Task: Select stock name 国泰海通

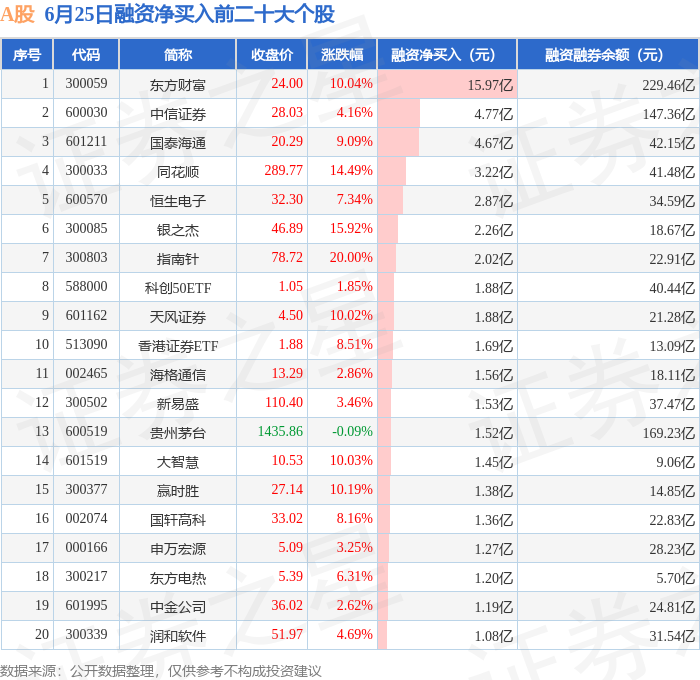Action: [x=178, y=143]
